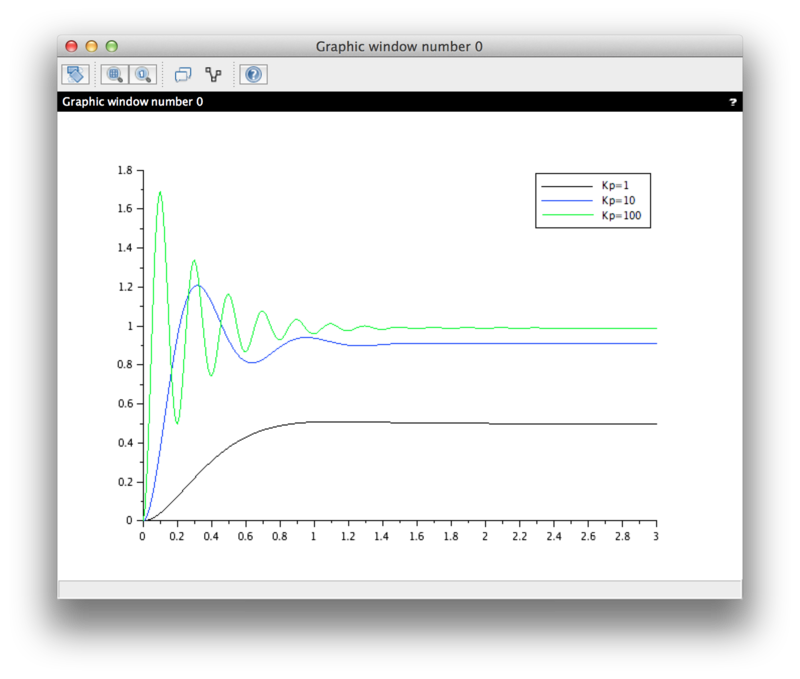Minimize the window using yellow button
The image size is (800, 679).
[91, 46]
